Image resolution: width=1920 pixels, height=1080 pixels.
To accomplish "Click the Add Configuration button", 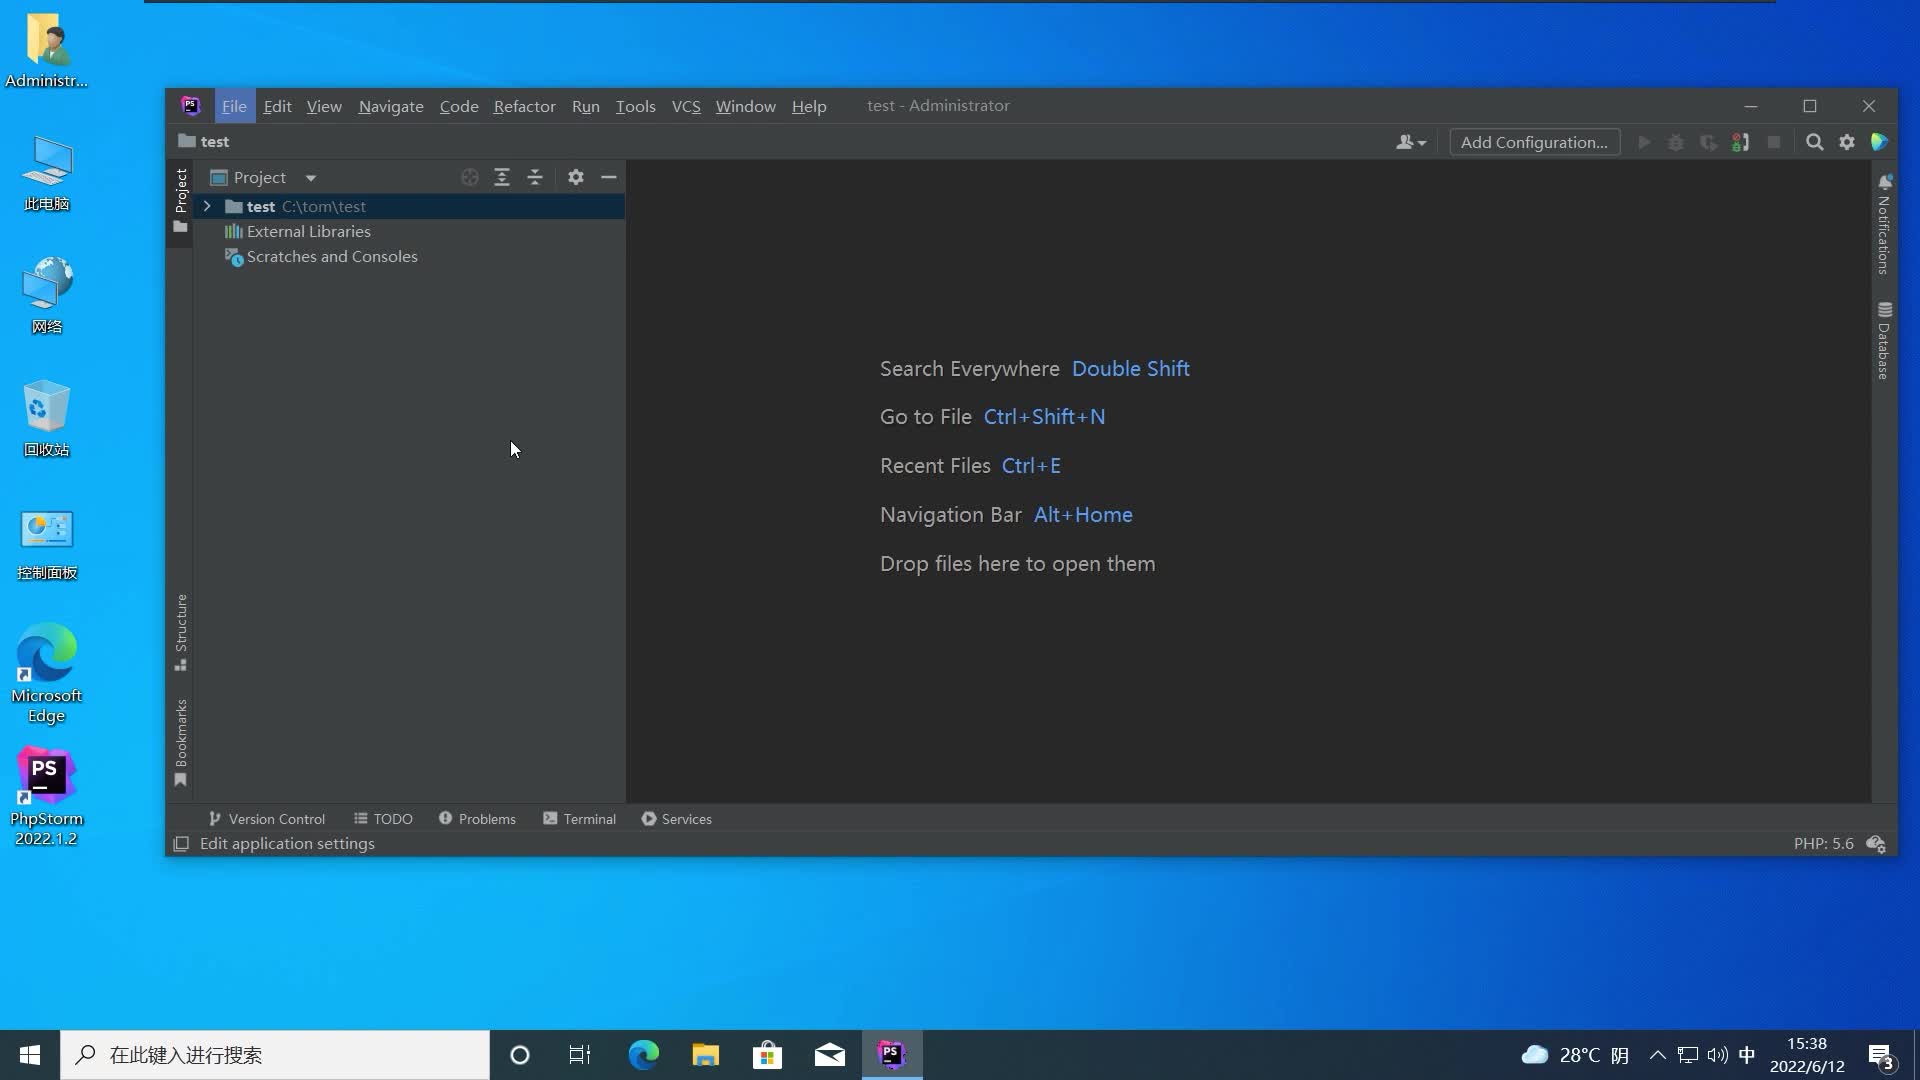I will tap(1534, 142).
